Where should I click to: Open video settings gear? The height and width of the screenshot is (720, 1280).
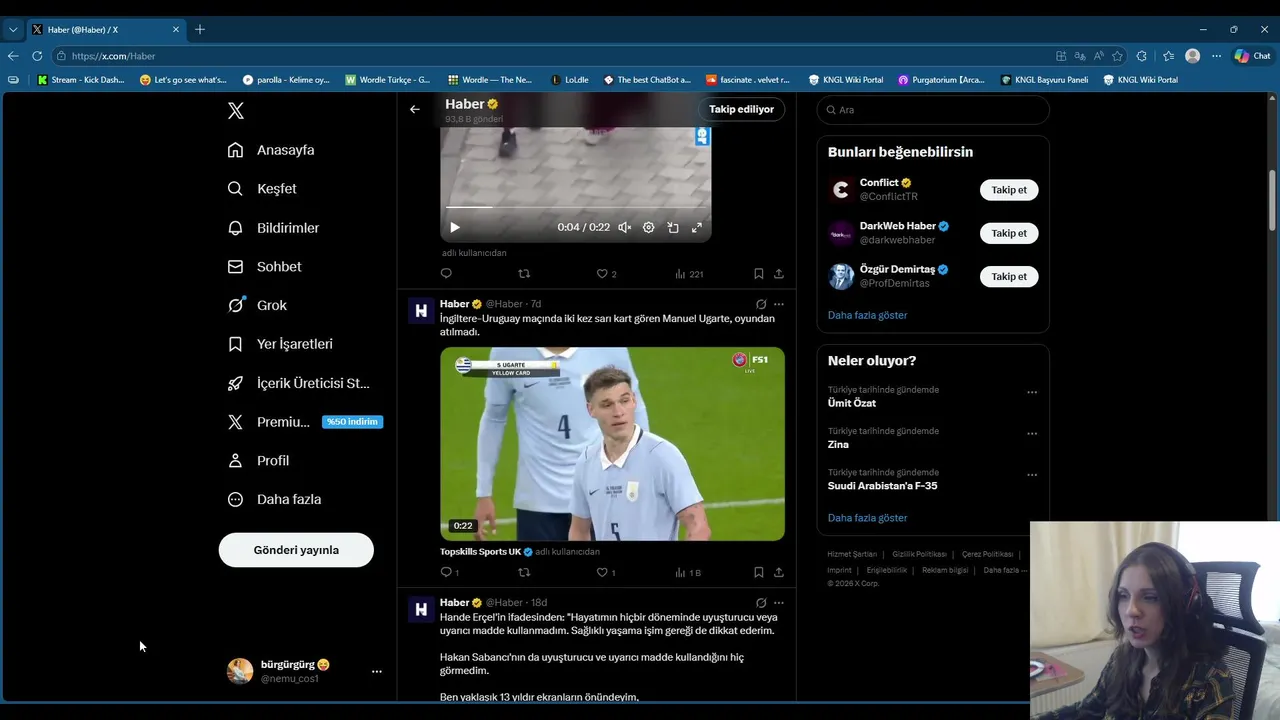pyautogui.click(x=648, y=227)
